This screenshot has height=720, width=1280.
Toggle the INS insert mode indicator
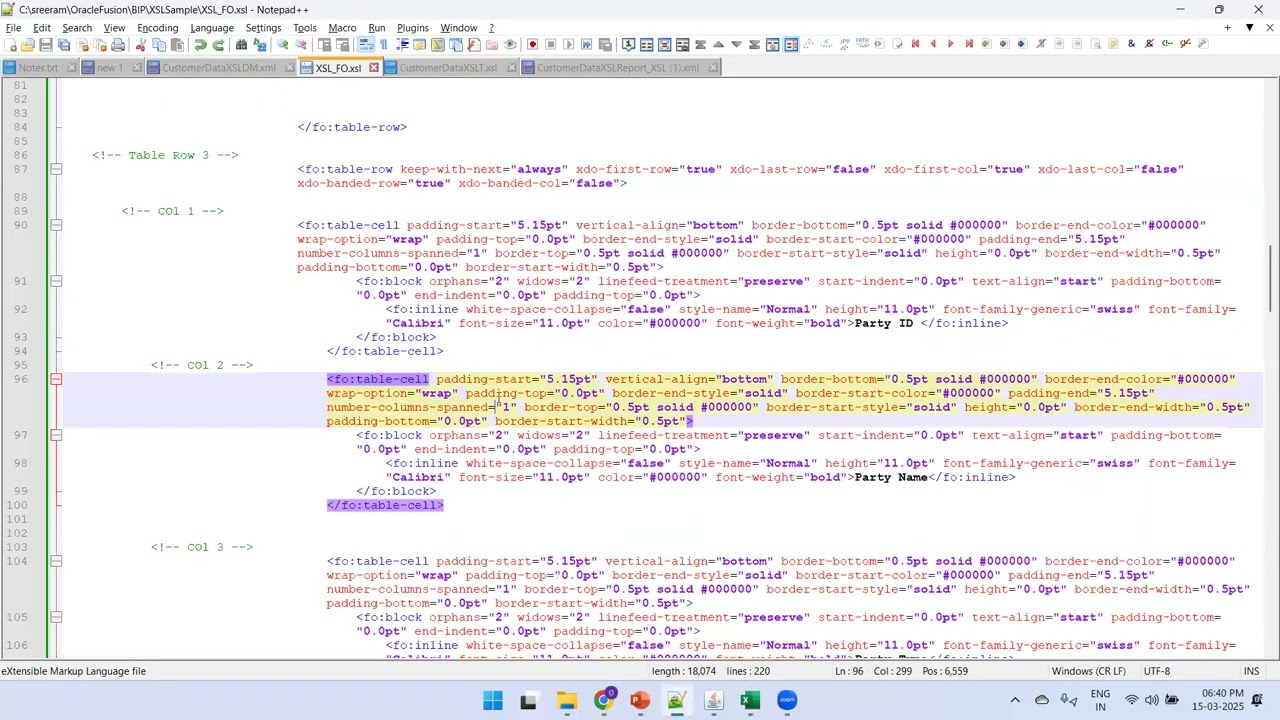tap(1251, 671)
